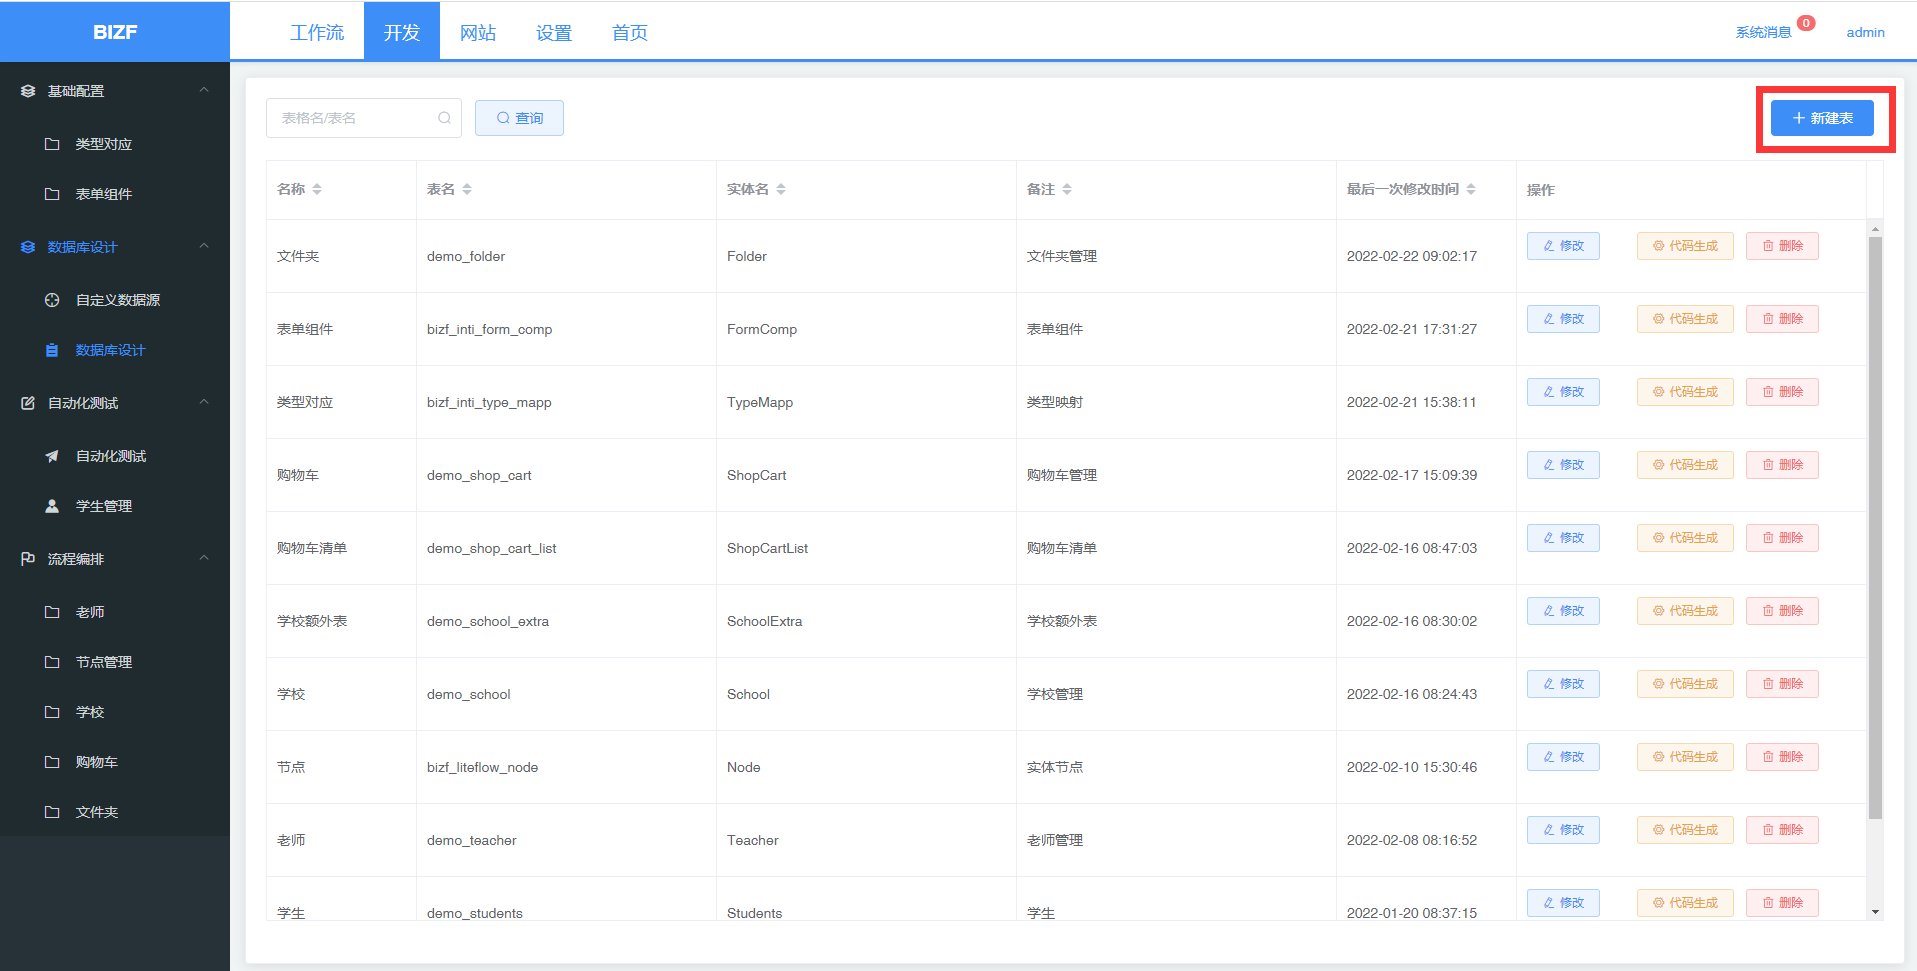The height and width of the screenshot is (971, 1917).
Task: Create a table with 新建表 button
Action: (1822, 118)
